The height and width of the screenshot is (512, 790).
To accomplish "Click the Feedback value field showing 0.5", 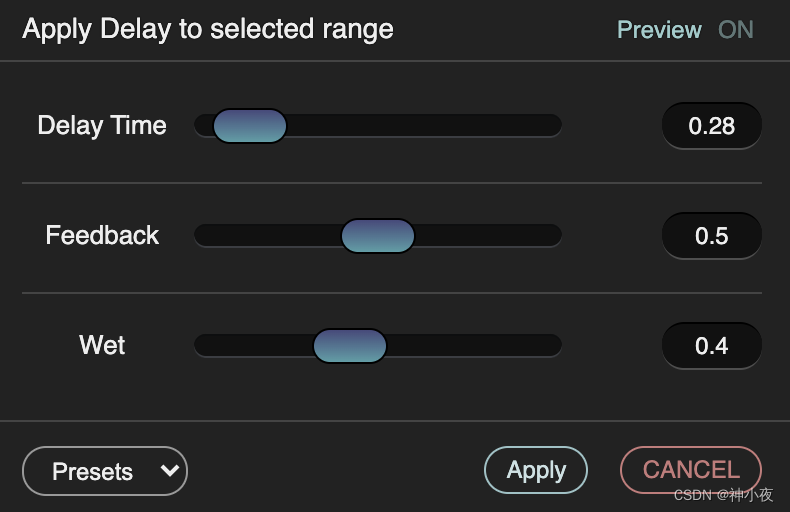I will click(x=712, y=236).
